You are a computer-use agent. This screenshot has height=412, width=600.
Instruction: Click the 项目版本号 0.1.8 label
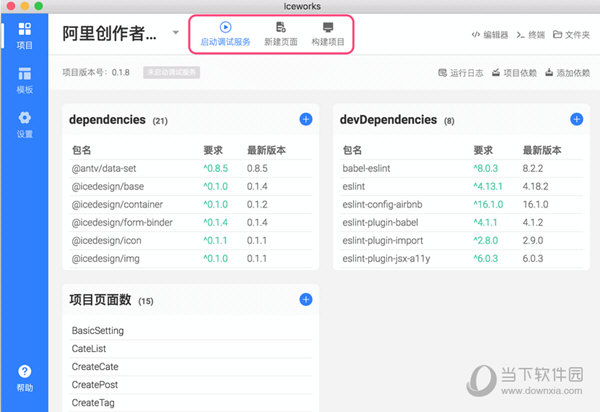pyautogui.click(x=96, y=72)
